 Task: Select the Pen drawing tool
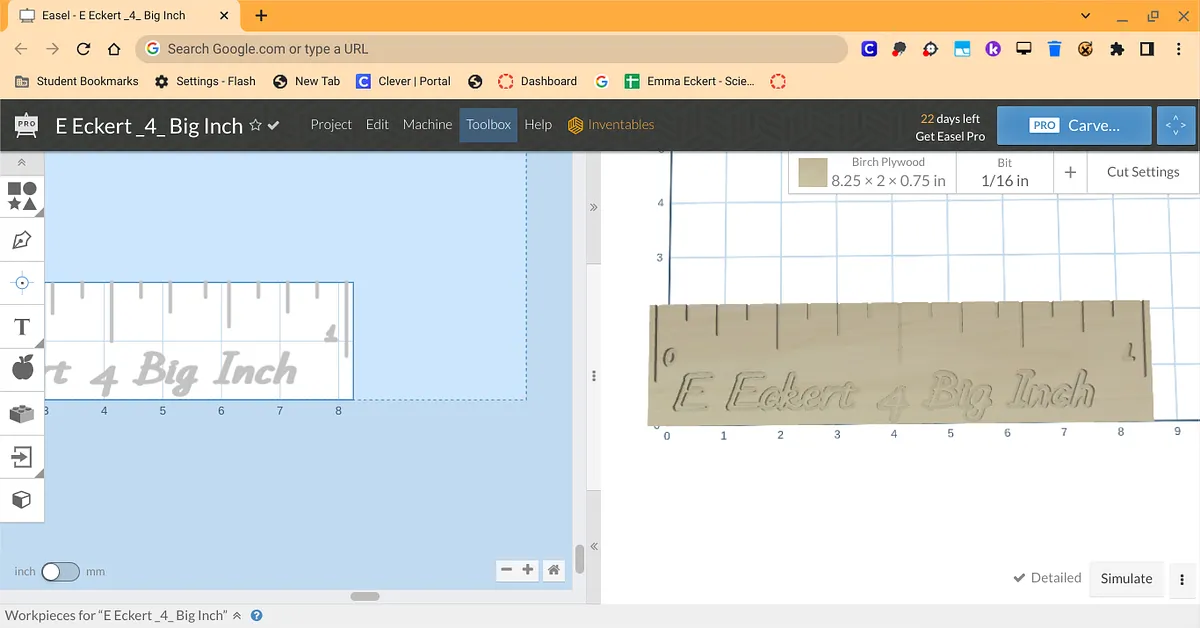coord(22,240)
